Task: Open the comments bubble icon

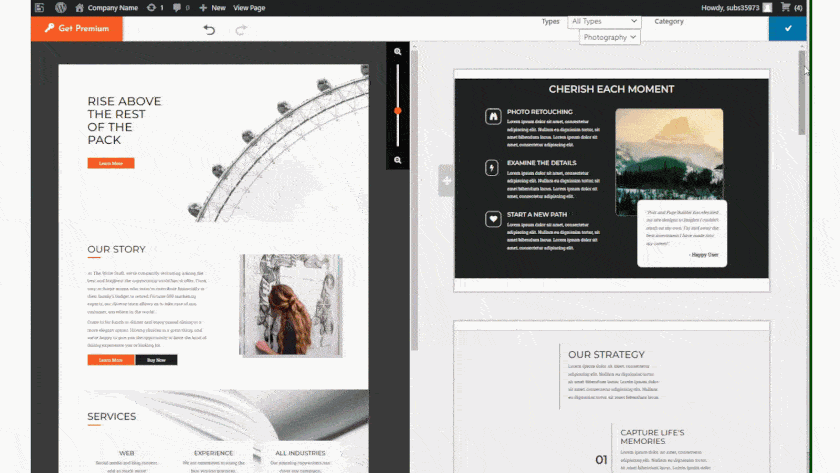Action: [x=181, y=7]
